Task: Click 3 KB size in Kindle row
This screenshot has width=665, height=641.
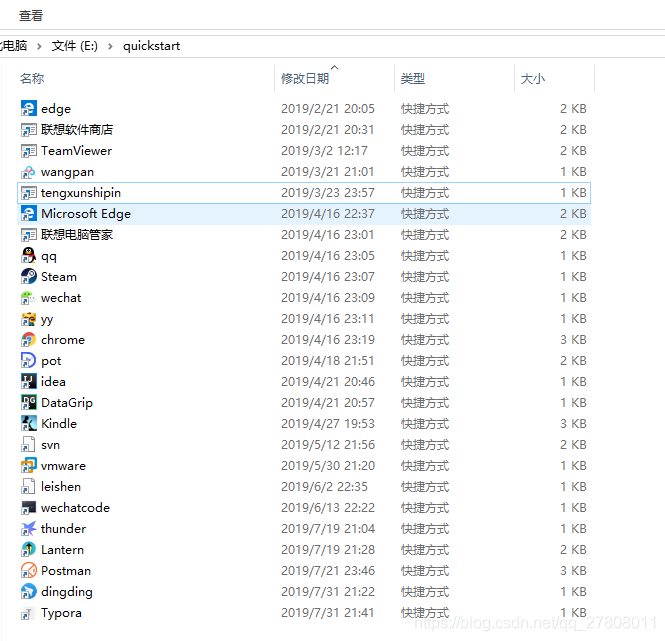Action: click(573, 423)
